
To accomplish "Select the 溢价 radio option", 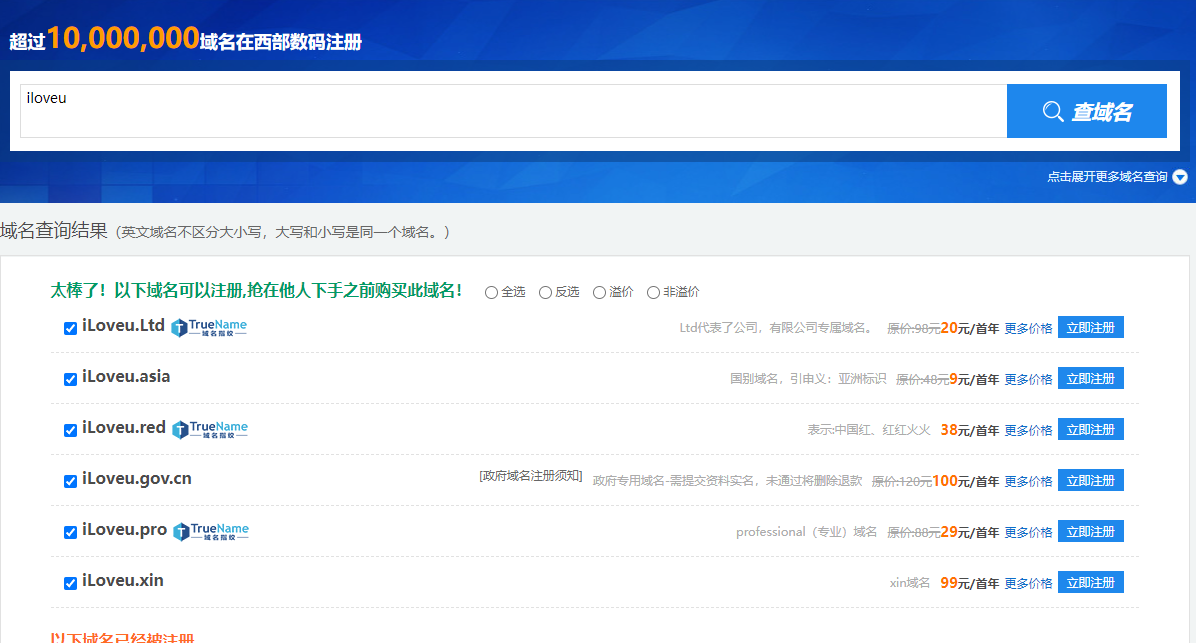I will point(600,292).
